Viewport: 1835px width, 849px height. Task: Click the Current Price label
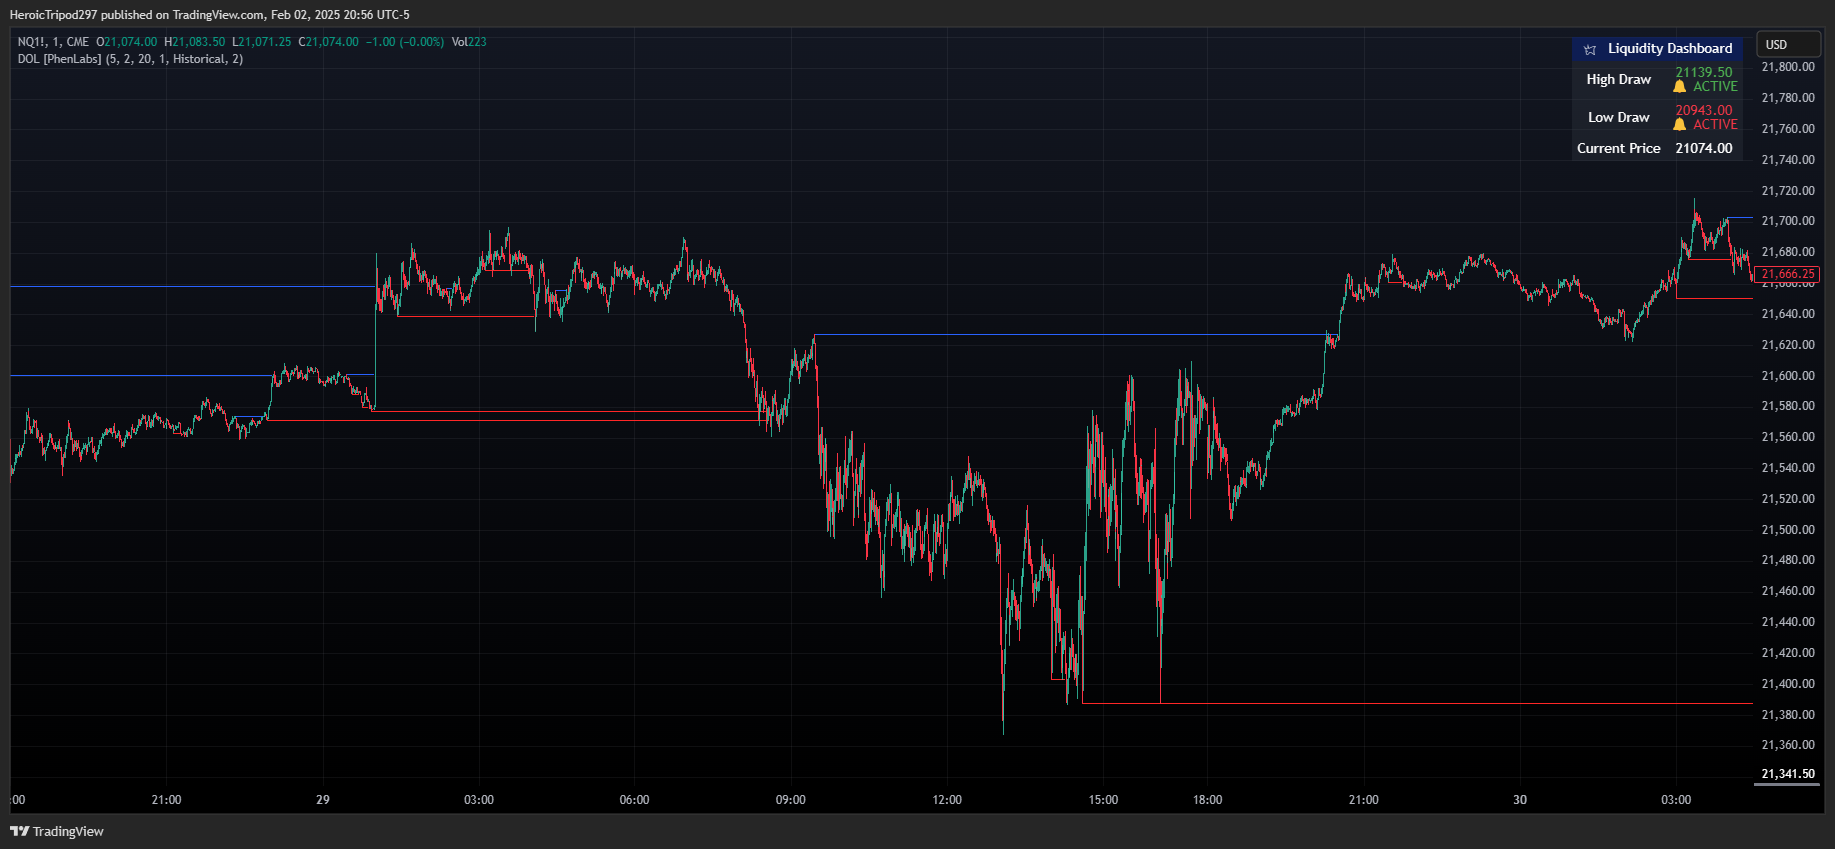pyautogui.click(x=1618, y=148)
